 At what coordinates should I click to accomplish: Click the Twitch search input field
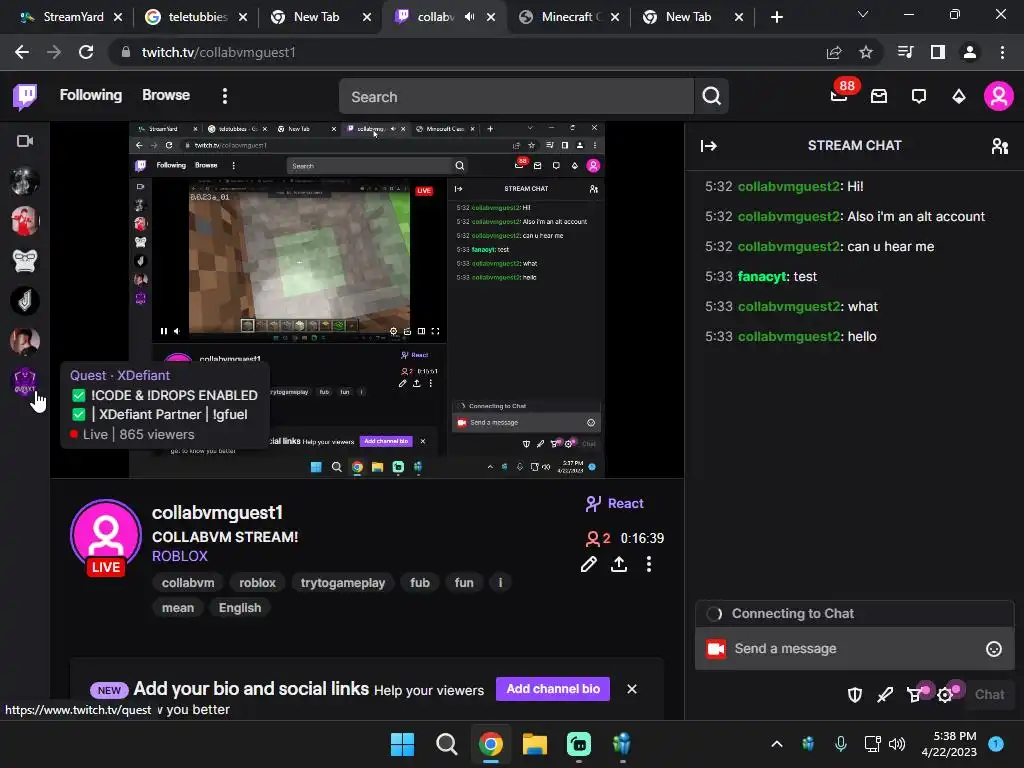(x=516, y=97)
